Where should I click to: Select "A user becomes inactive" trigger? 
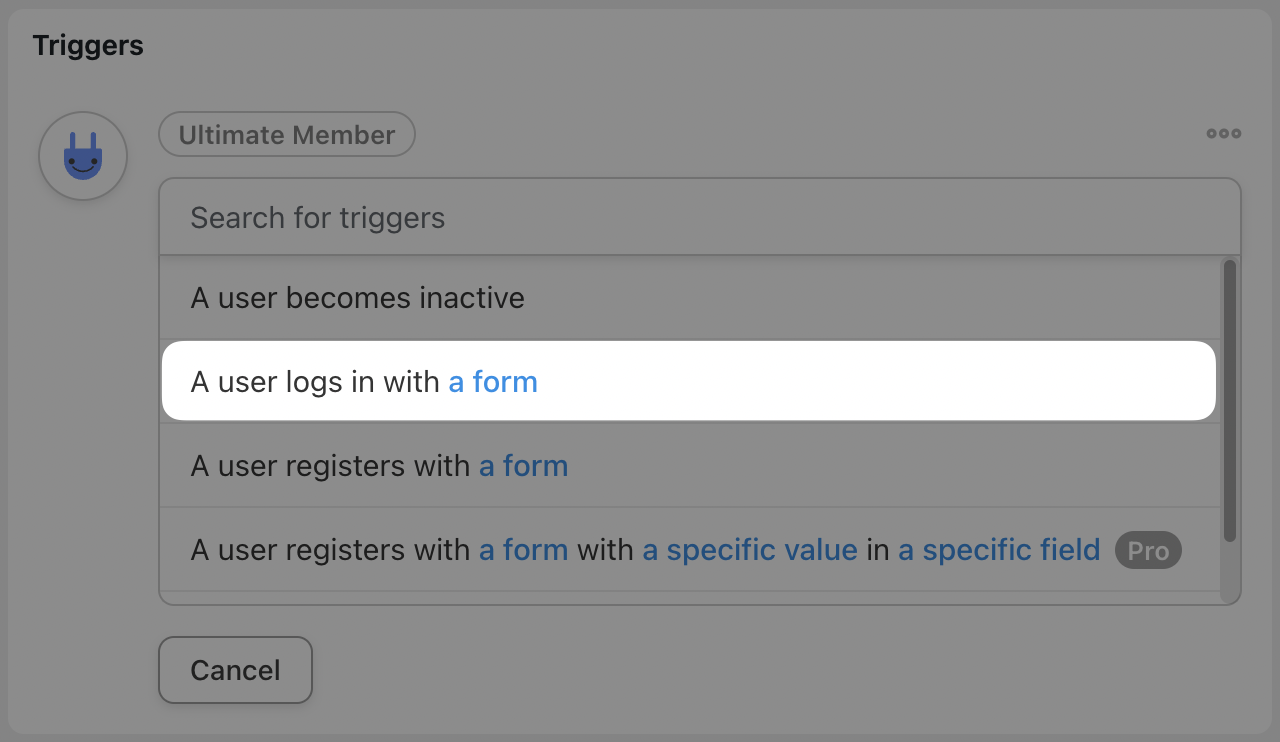(690, 298)
